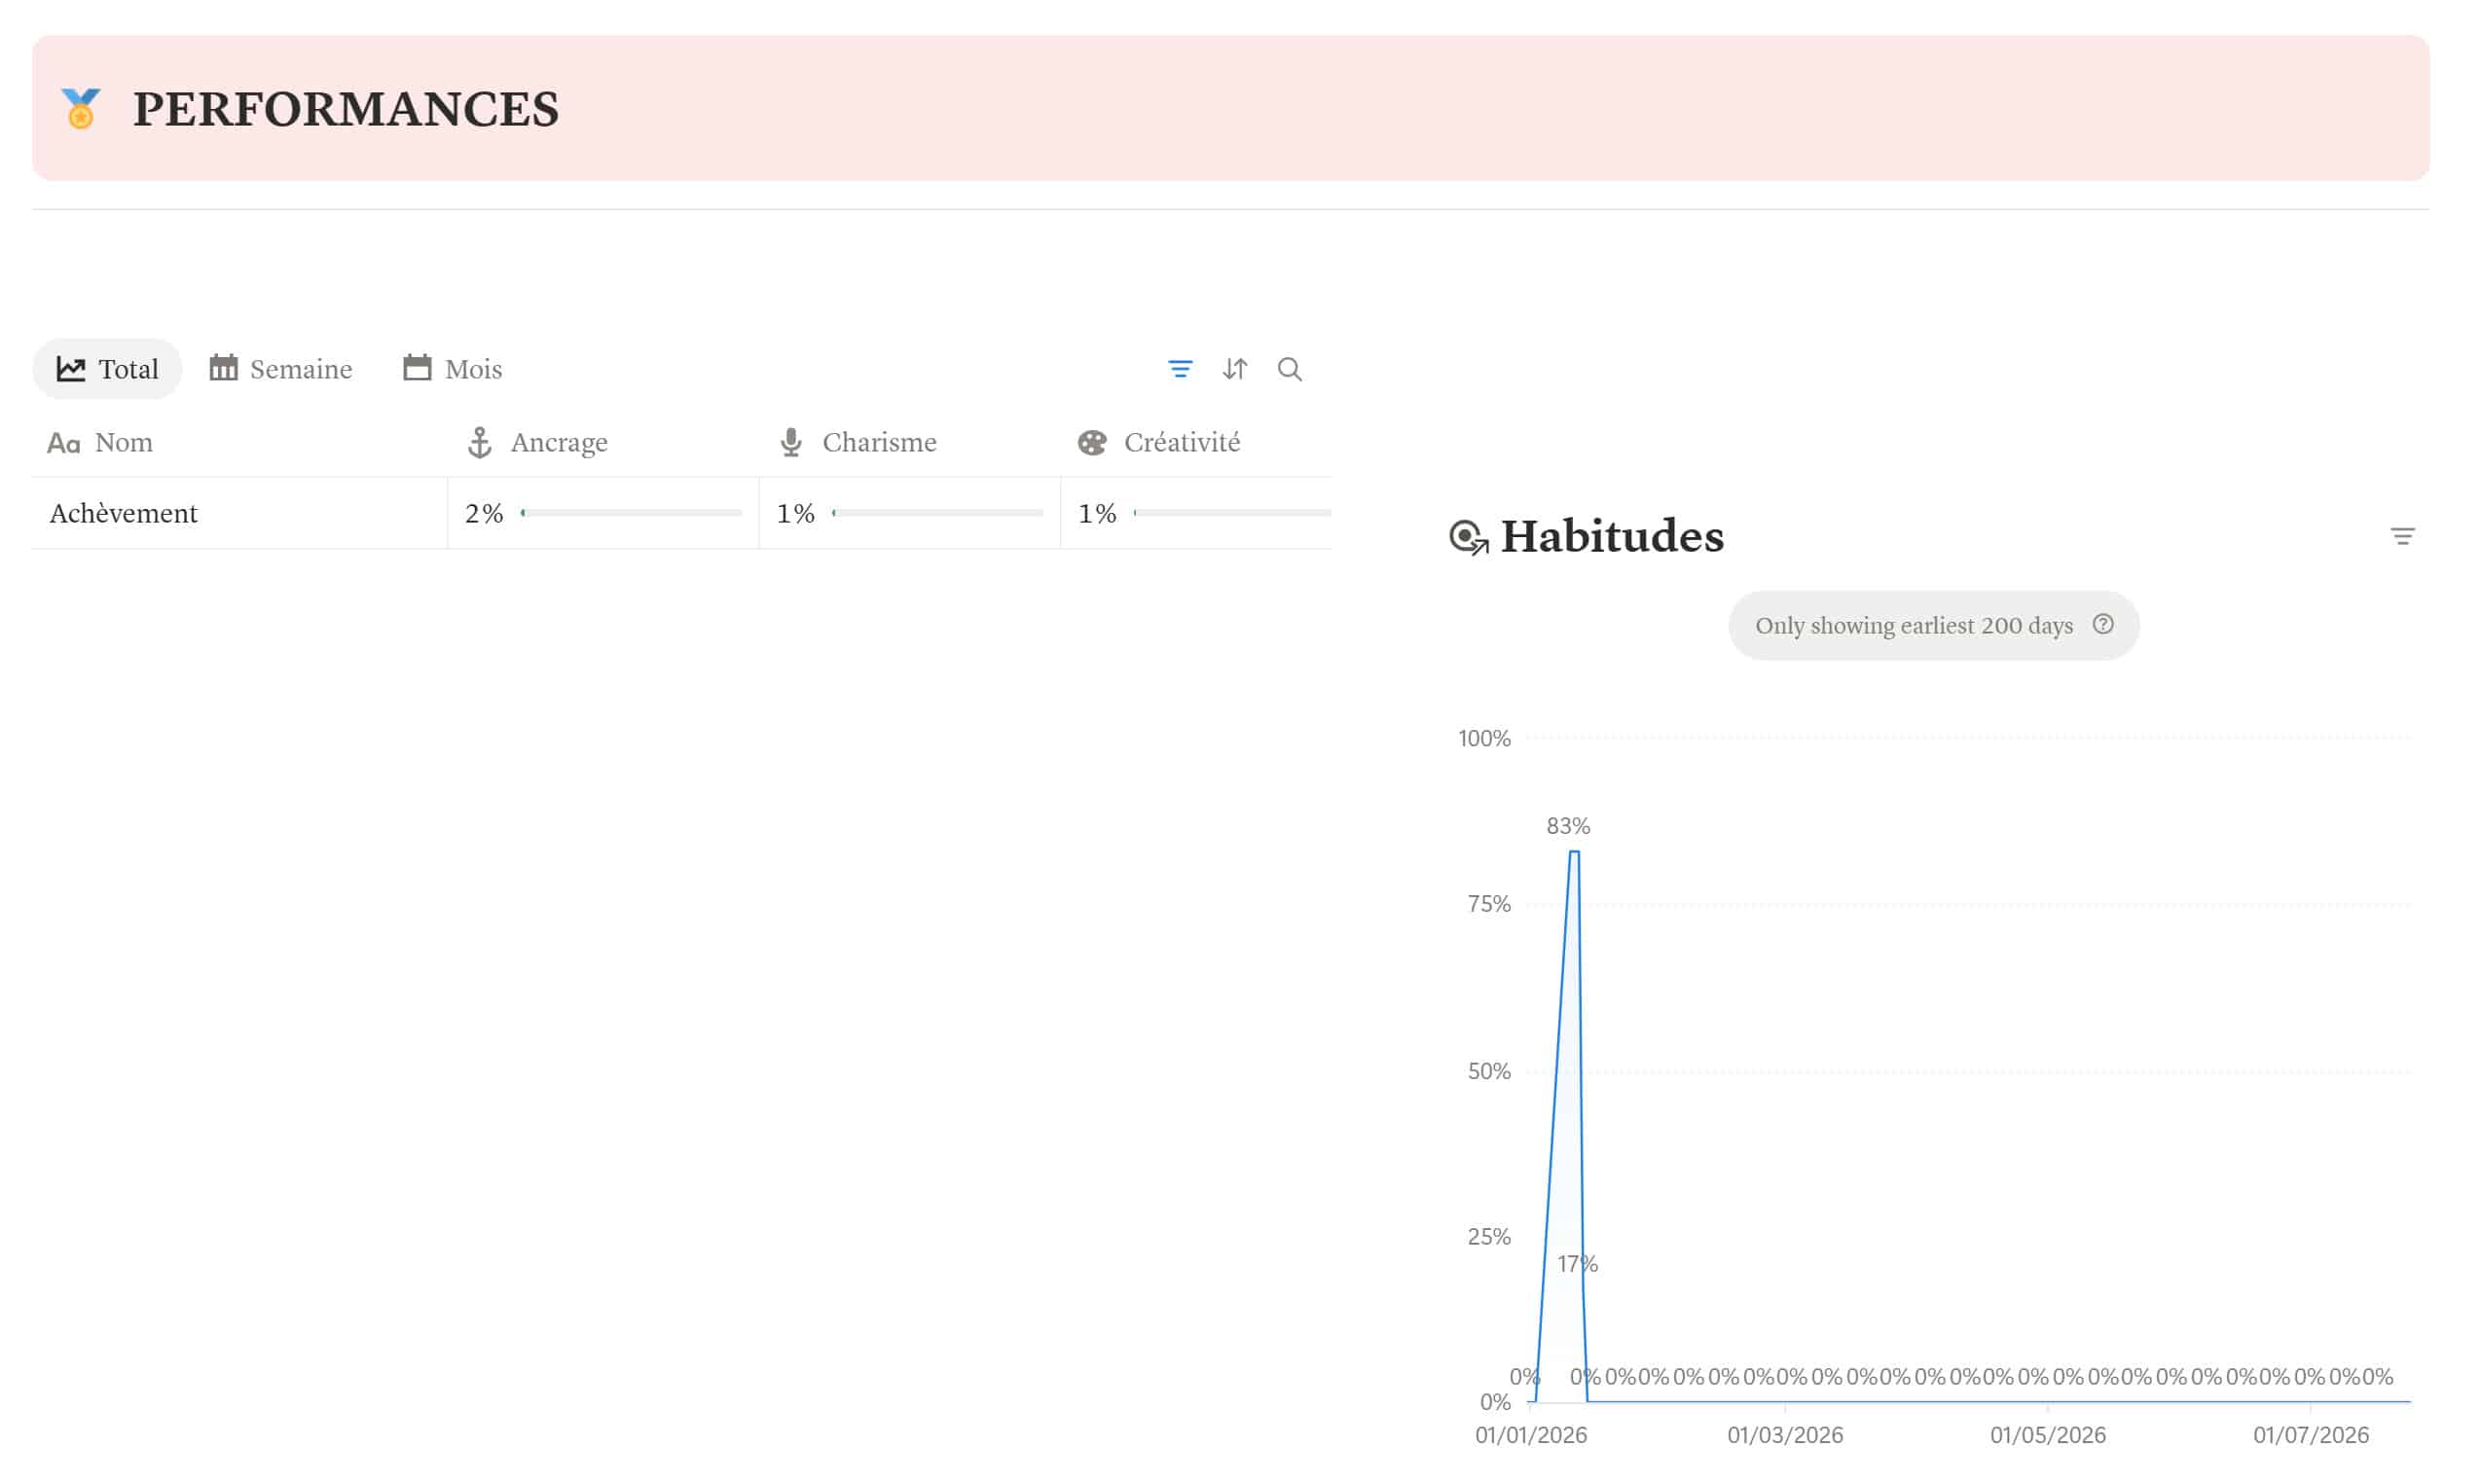This screenshot has width=2482, height=1484.
Task: Click the medal icon beside PERFORMANCES
Action: click(81, 109)
